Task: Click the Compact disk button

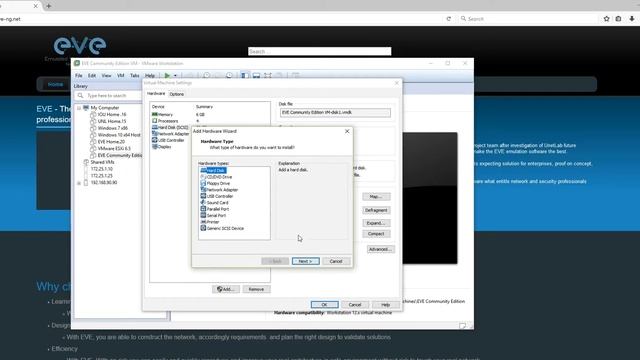Action: pos(376,234)
